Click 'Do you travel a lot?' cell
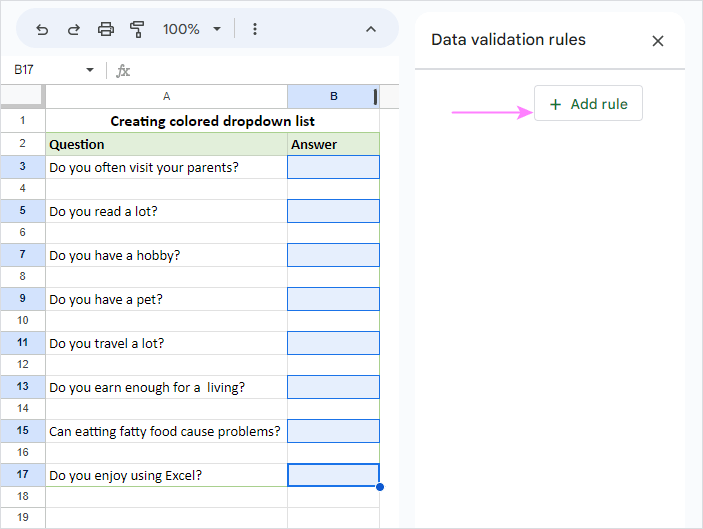 click(x=166, y=343)
